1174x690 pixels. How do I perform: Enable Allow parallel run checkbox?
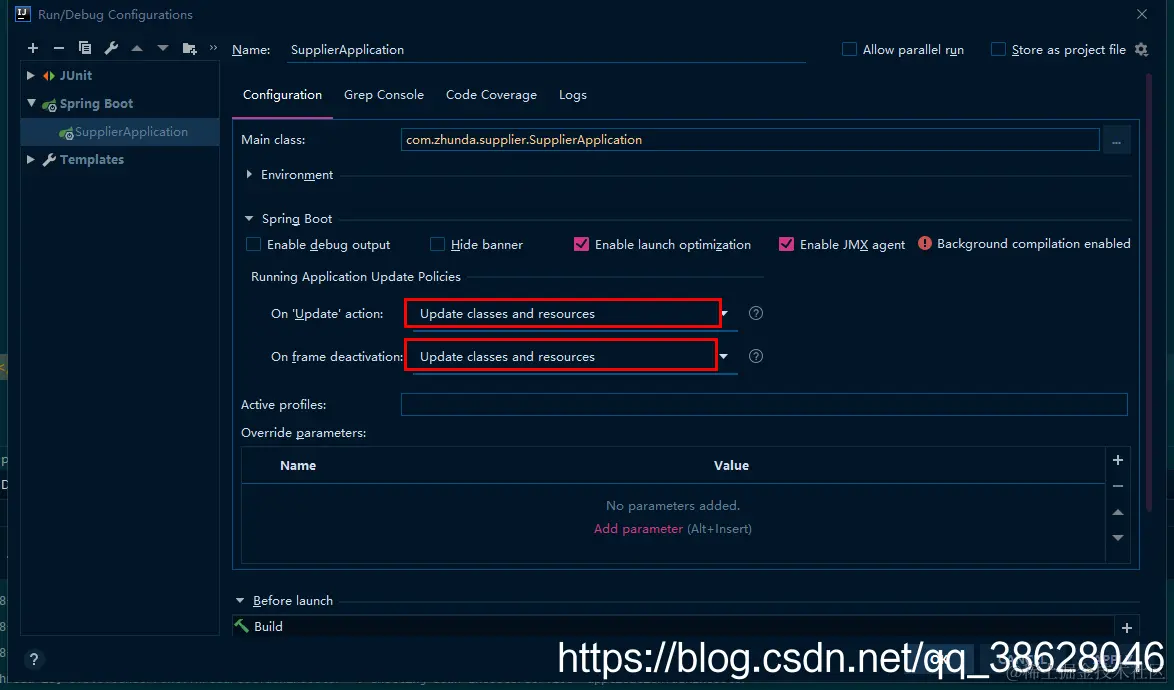pyautogui.click(x=849, y=49)
